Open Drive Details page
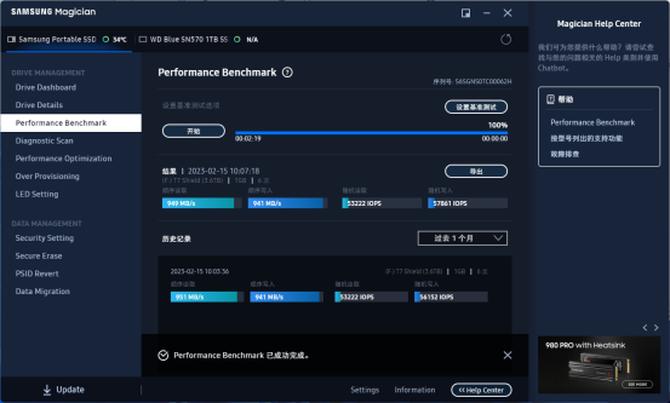The height and width of the screenshot is (403, 670). [x=39, y=105]
